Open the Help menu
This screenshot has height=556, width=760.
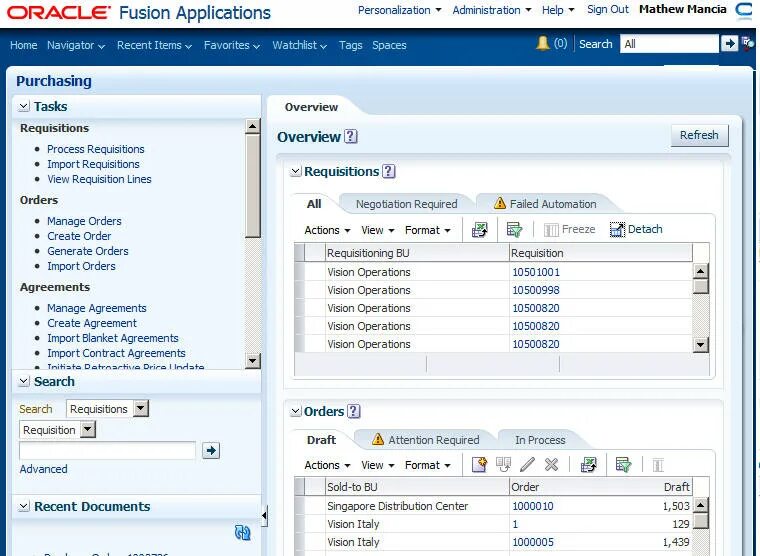click(558, 10)
